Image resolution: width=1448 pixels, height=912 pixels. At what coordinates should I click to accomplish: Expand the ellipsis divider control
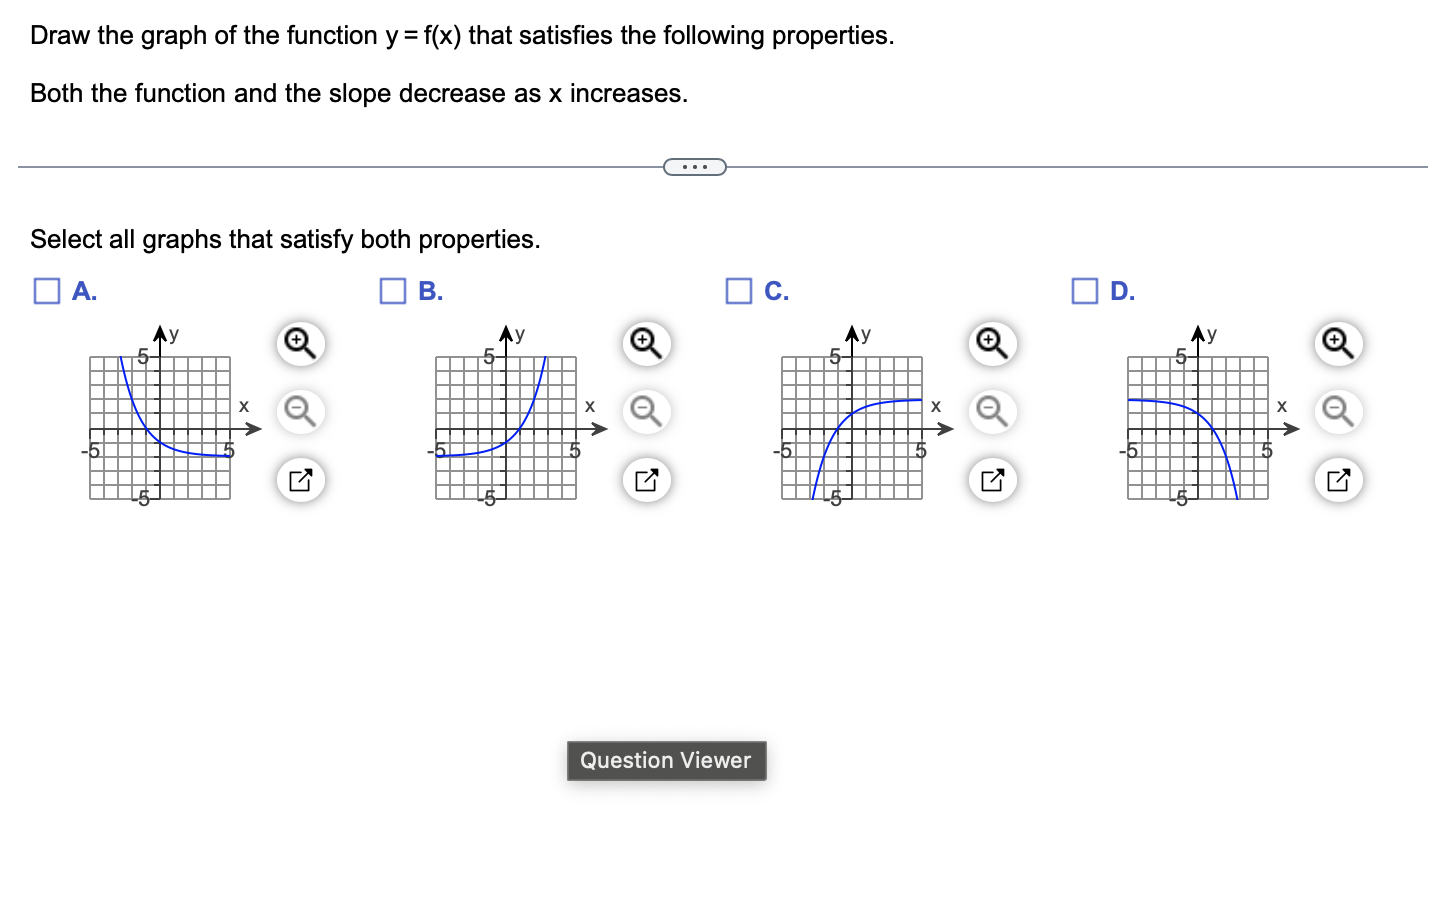[x=695, y=166]
